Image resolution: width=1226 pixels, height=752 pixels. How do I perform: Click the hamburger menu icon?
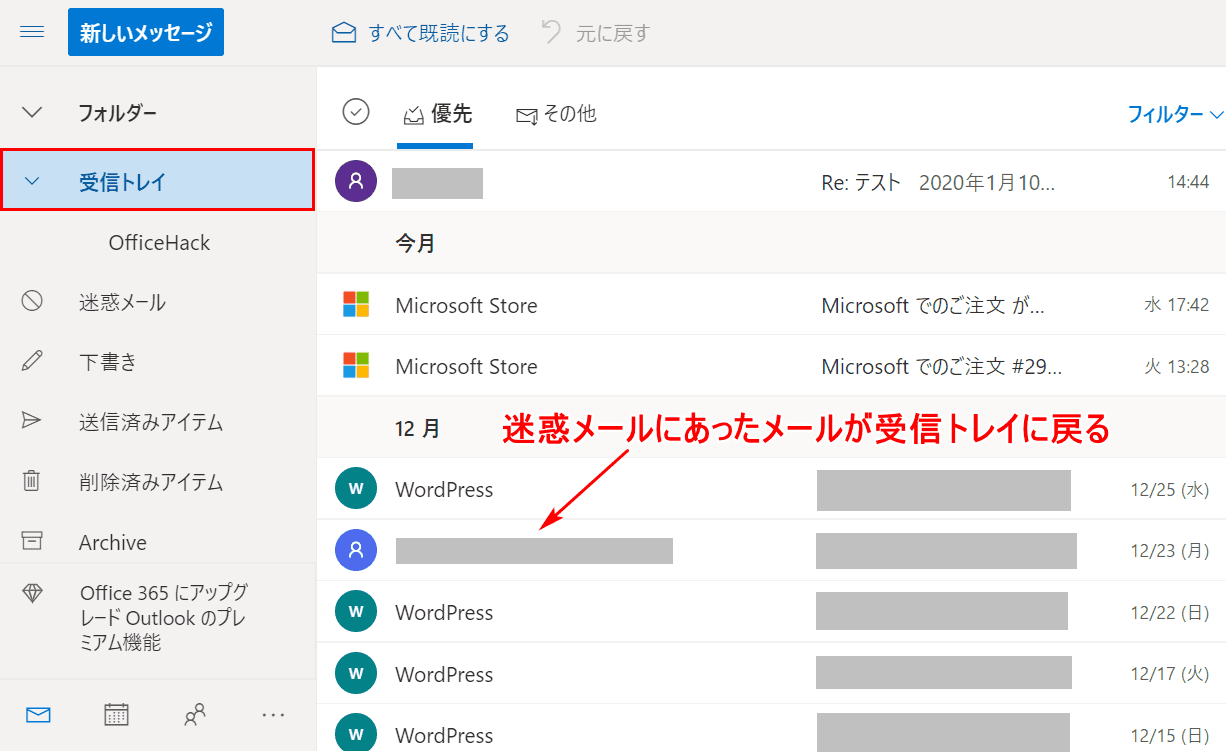point(32,32)
